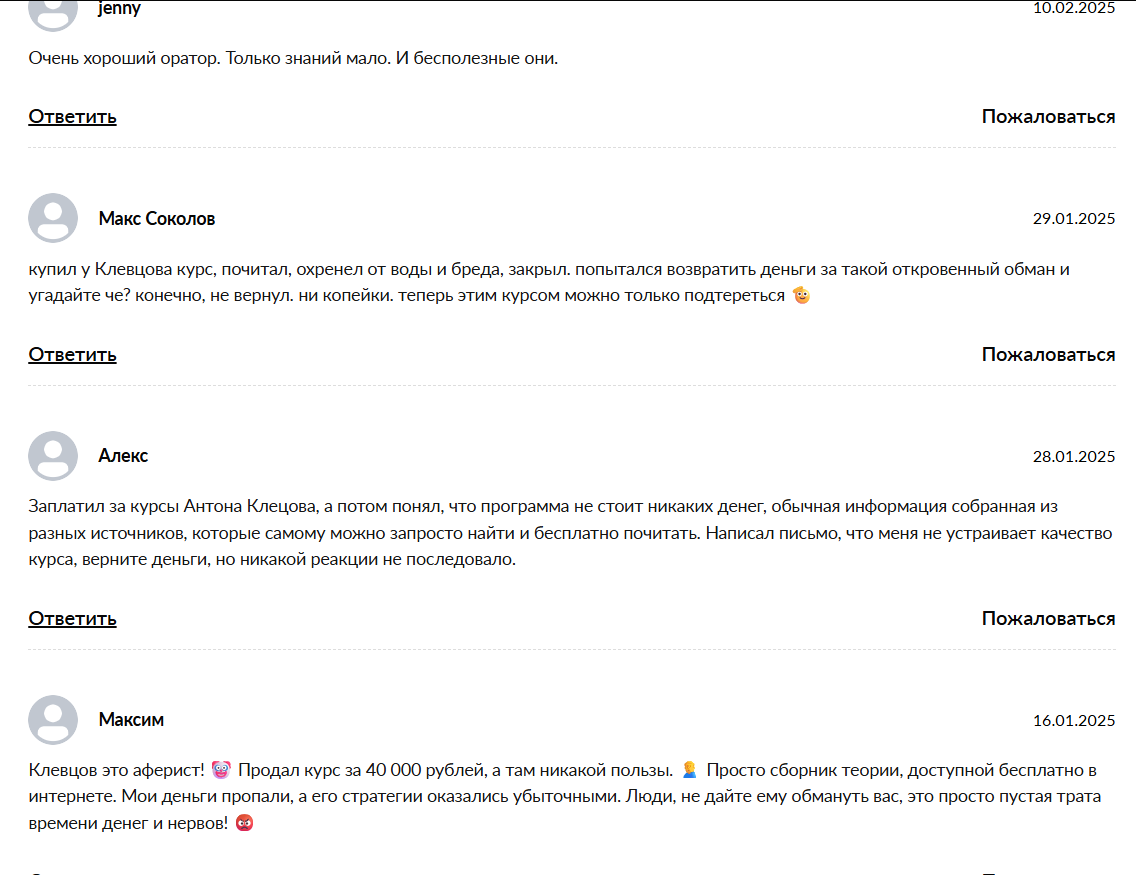
Task: Click Максим's profile avatar icon
Action: (x=53, y=720)
